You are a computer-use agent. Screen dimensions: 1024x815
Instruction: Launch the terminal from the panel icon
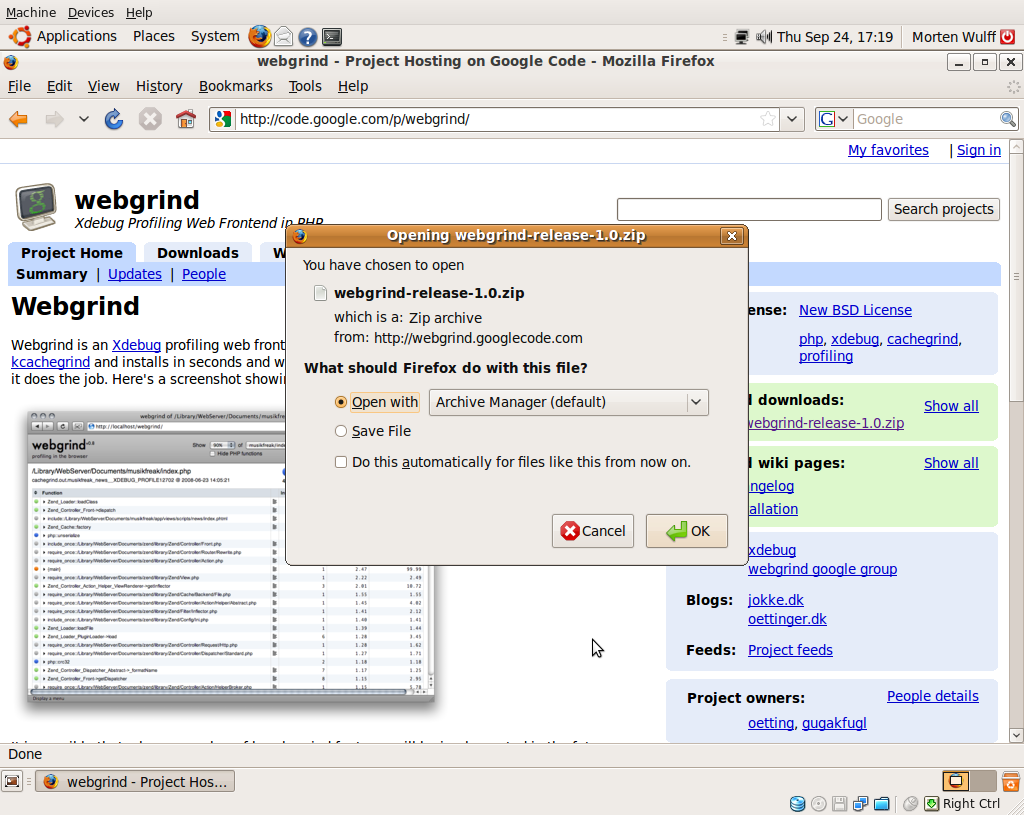tap(332, 37)
